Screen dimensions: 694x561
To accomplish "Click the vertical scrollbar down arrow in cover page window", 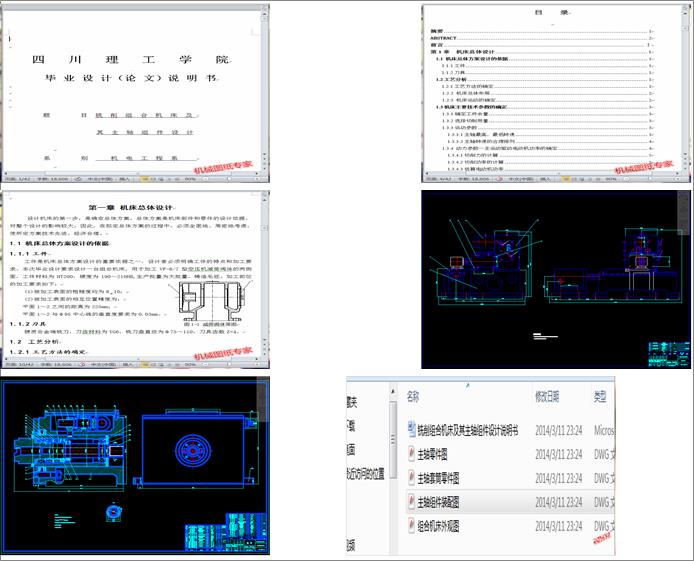I will [x=265, y=156].
